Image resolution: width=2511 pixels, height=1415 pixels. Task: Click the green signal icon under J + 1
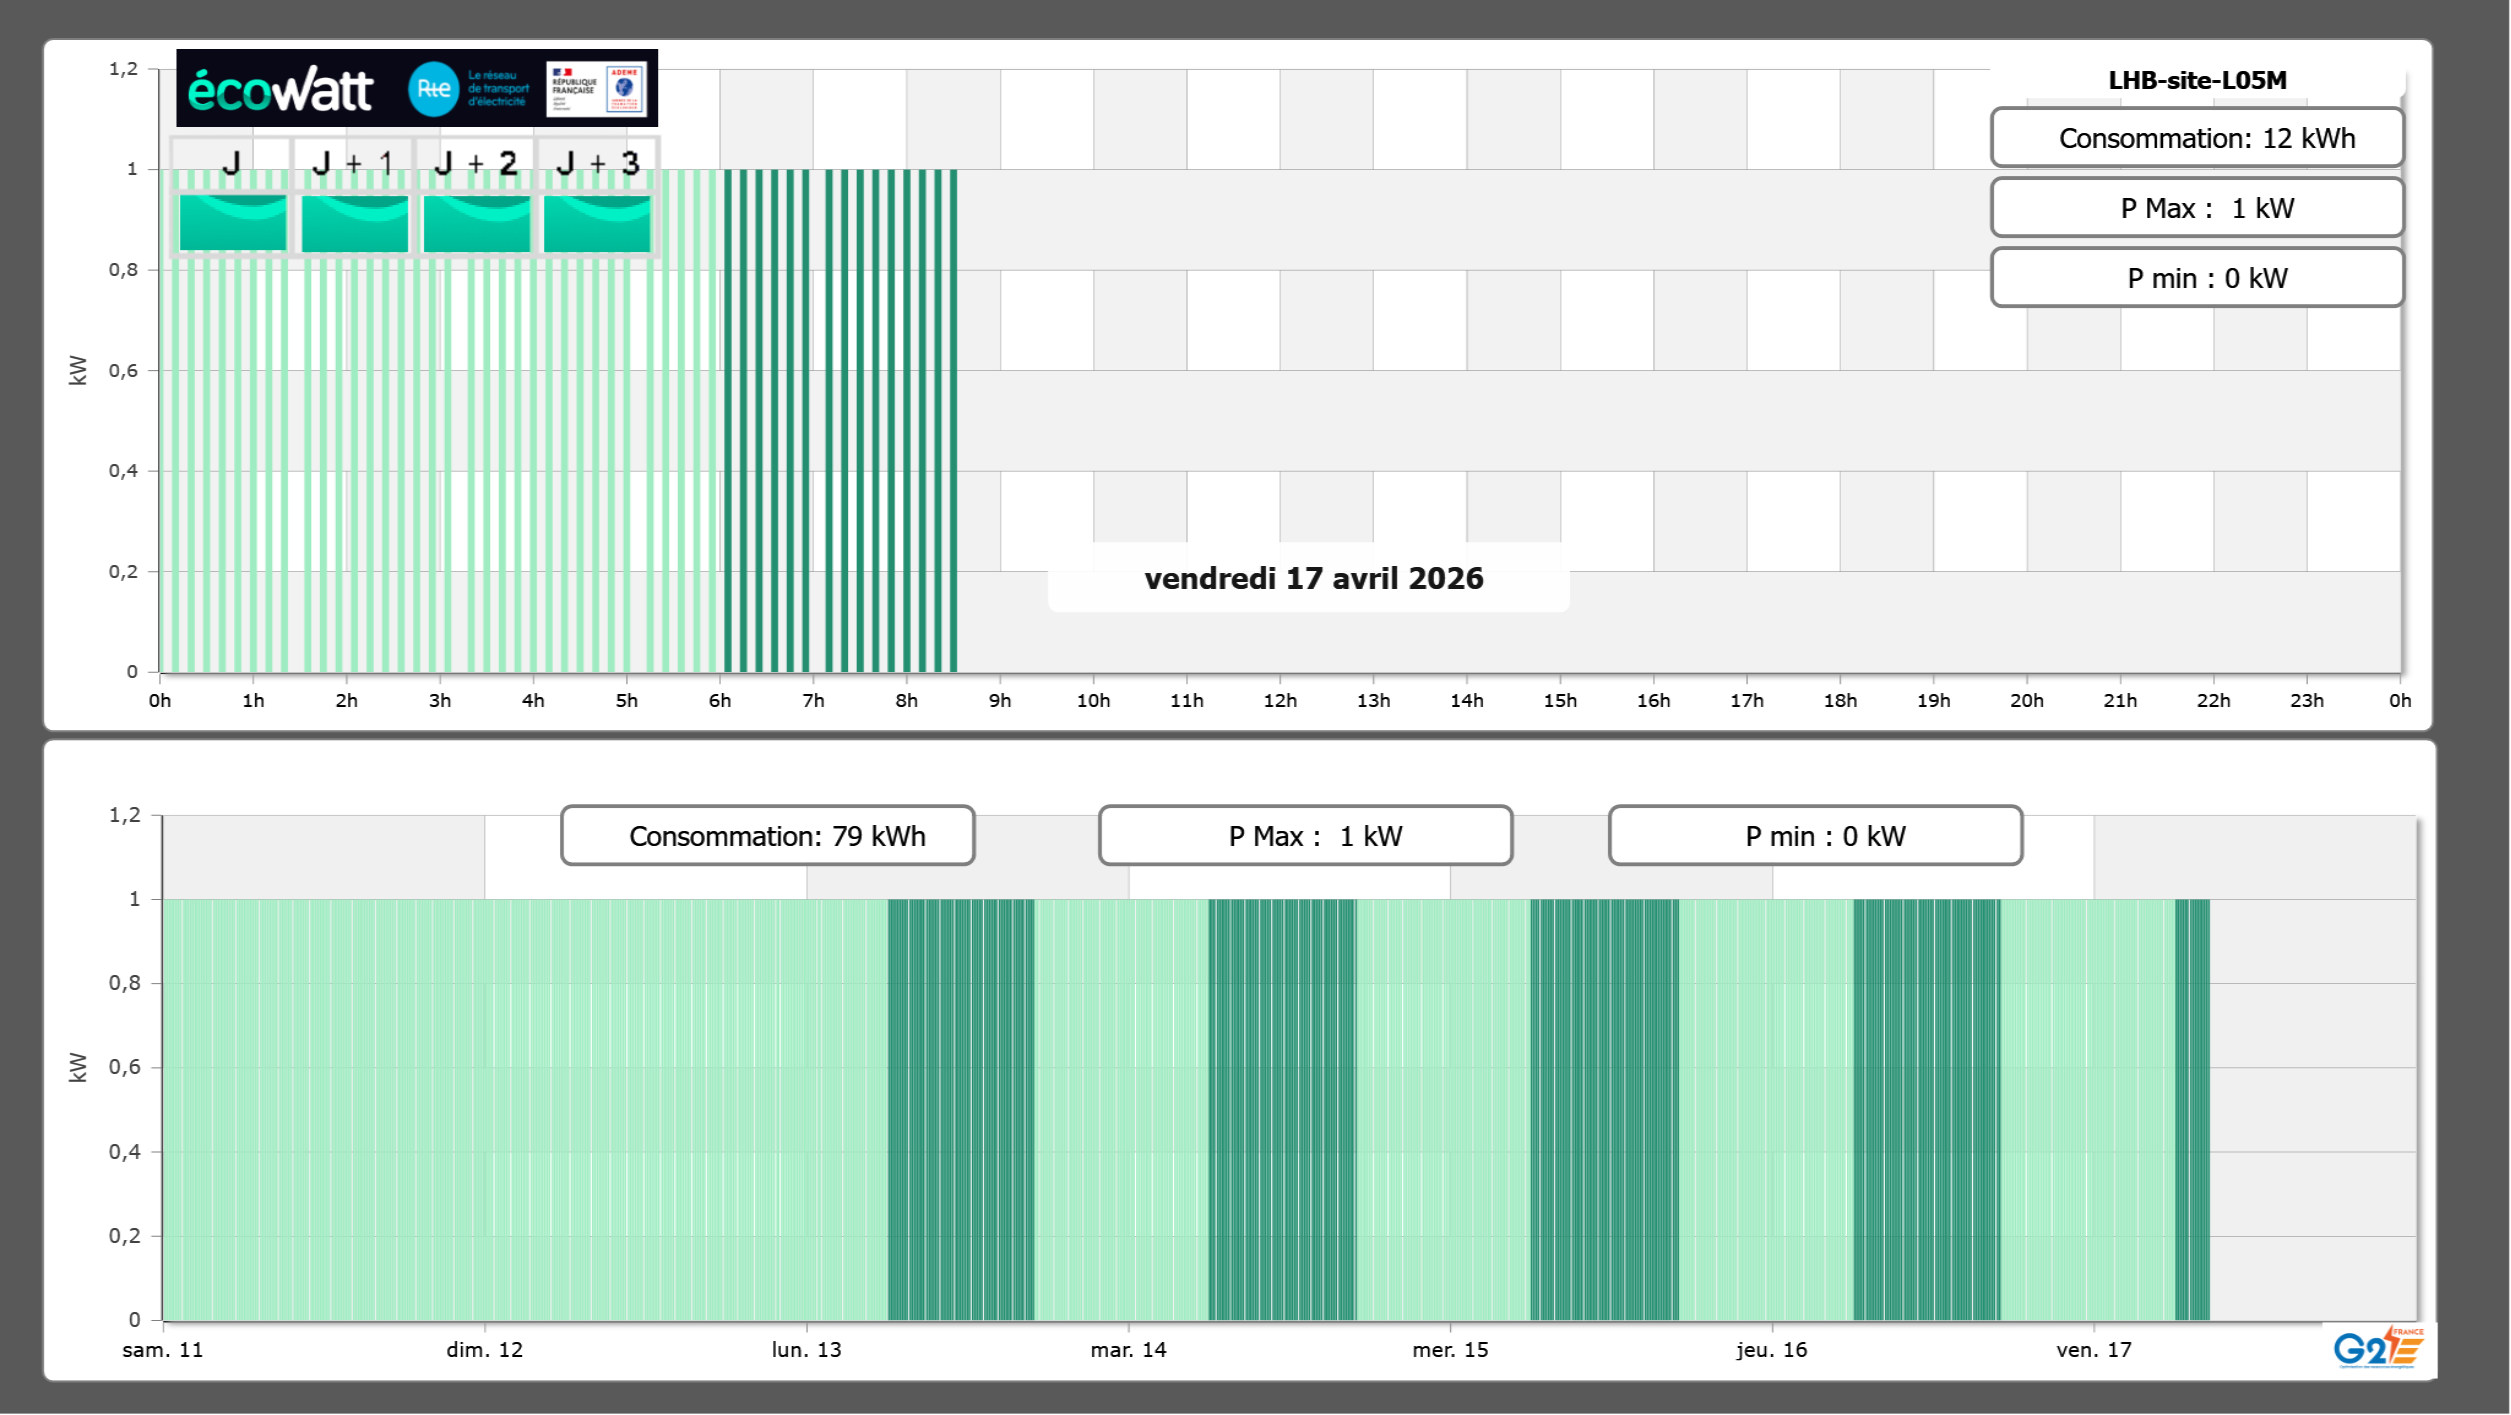coord(354,222)
